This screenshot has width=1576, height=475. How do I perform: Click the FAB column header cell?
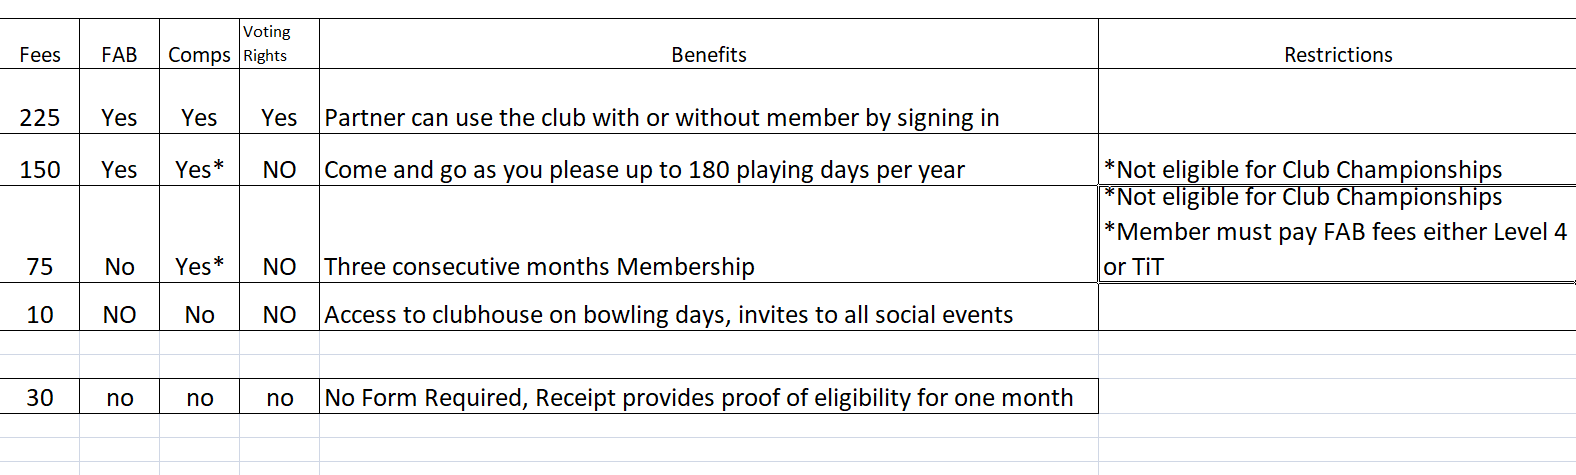119,55
